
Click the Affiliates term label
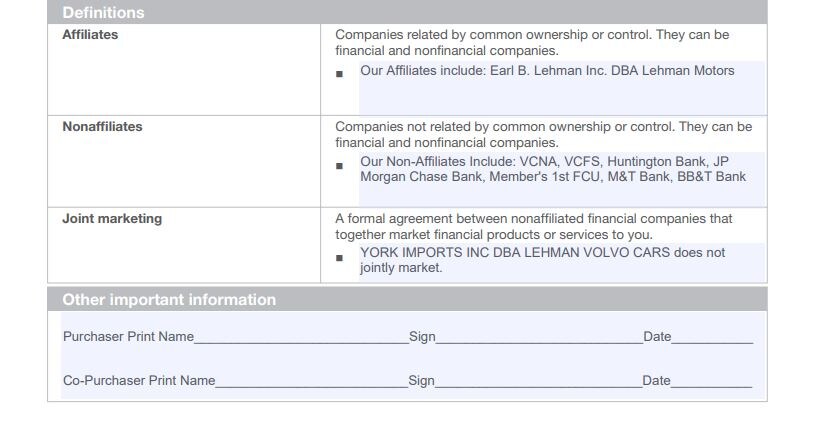click(x=90, y=35)
